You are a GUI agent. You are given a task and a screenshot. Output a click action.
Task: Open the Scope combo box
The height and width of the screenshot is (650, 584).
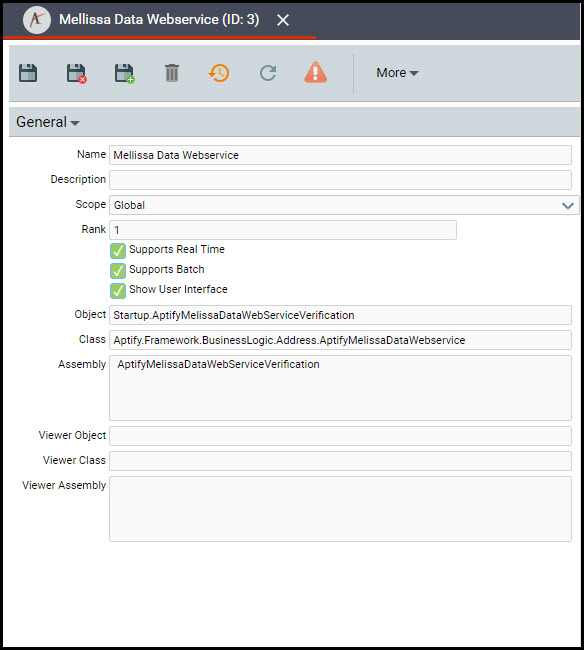click(x=344, y=205)
